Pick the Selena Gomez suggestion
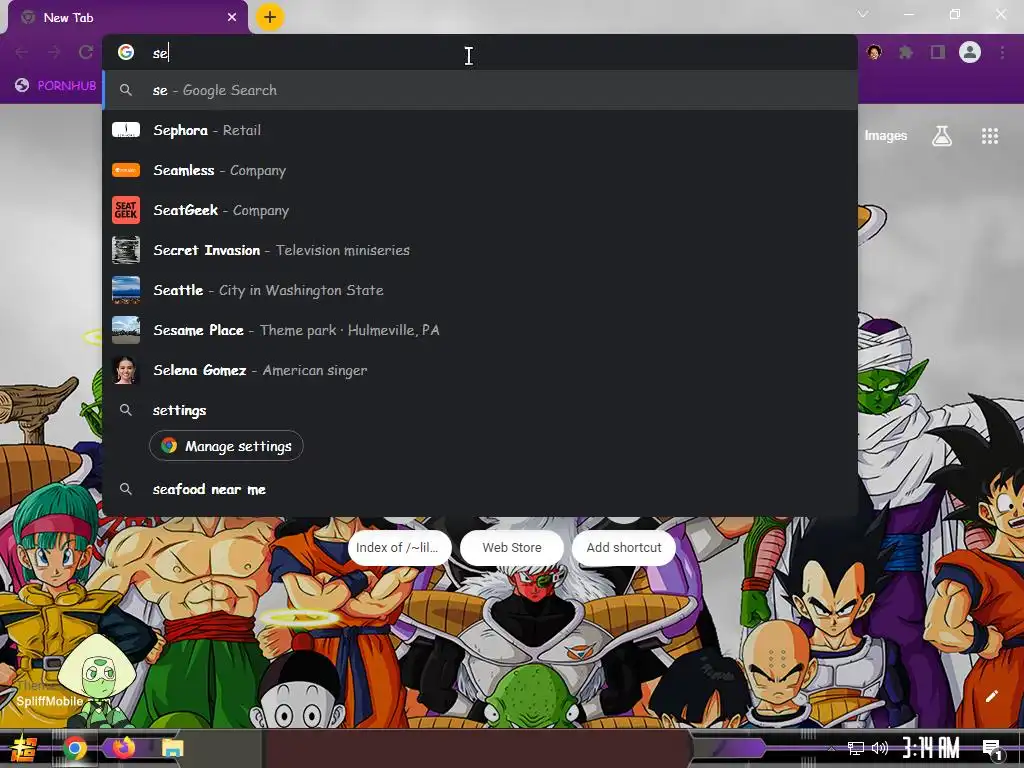 (480, 370)
